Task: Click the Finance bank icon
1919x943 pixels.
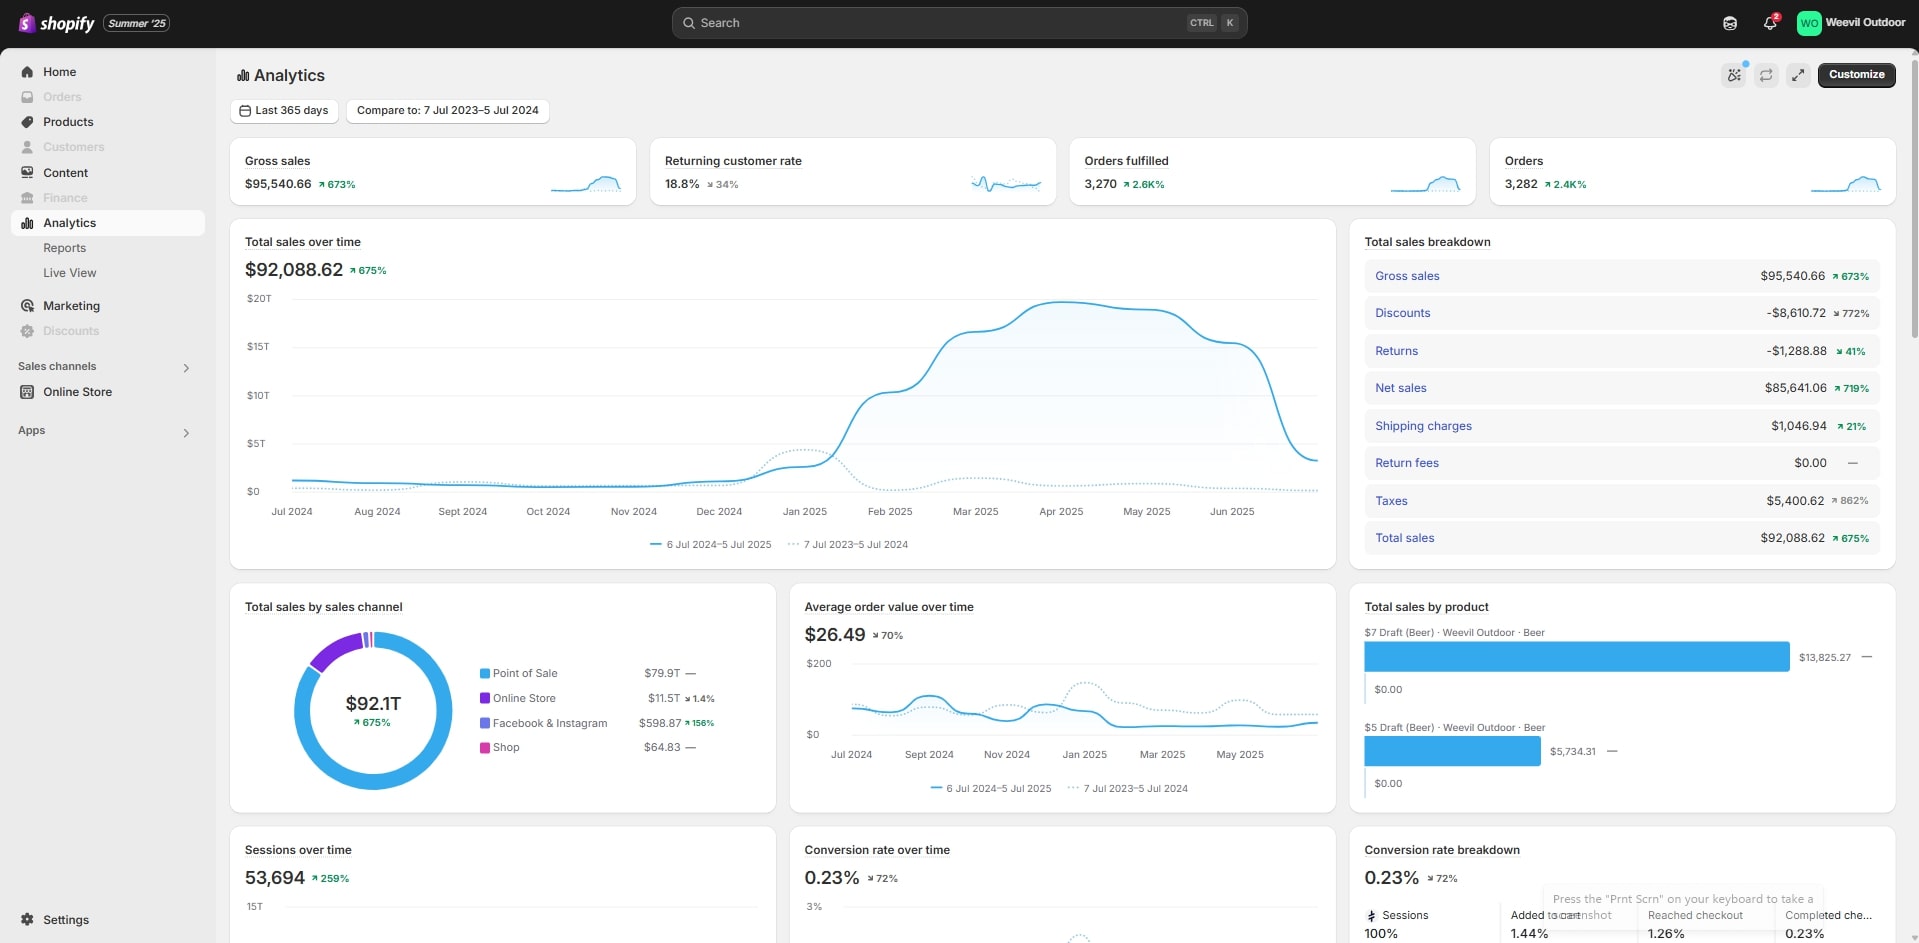Action: tap(27, 198)
